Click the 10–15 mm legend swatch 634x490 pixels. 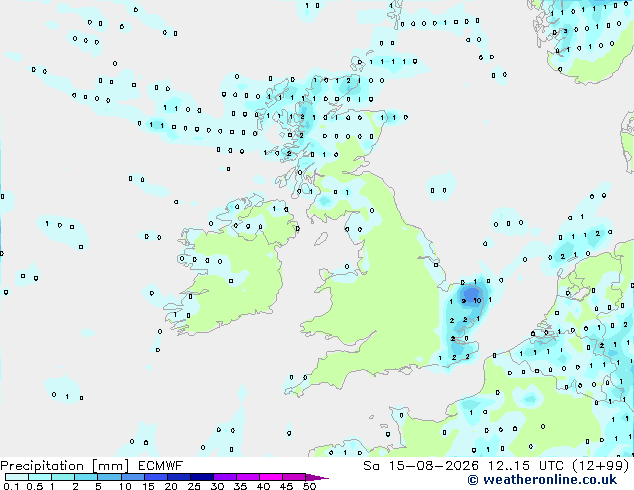132,477
